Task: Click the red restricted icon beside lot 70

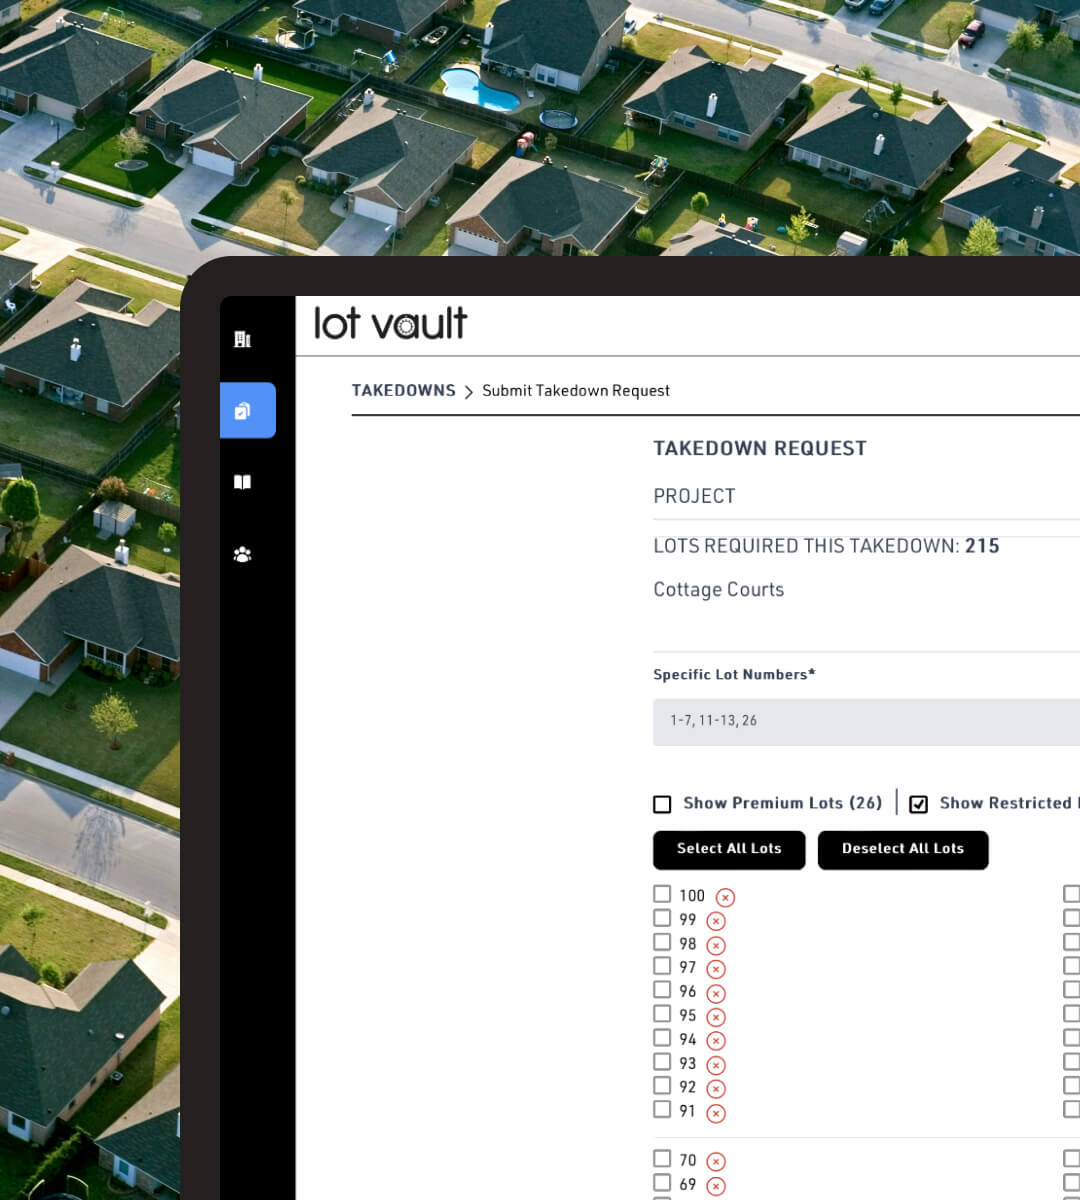Action: coord(716,1162)
